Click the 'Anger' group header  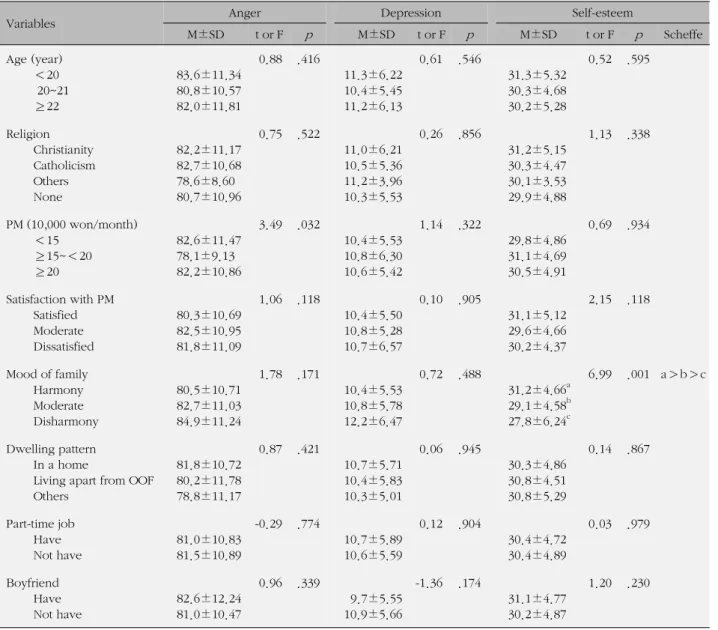pyautogui.click(x=245, y=13)
